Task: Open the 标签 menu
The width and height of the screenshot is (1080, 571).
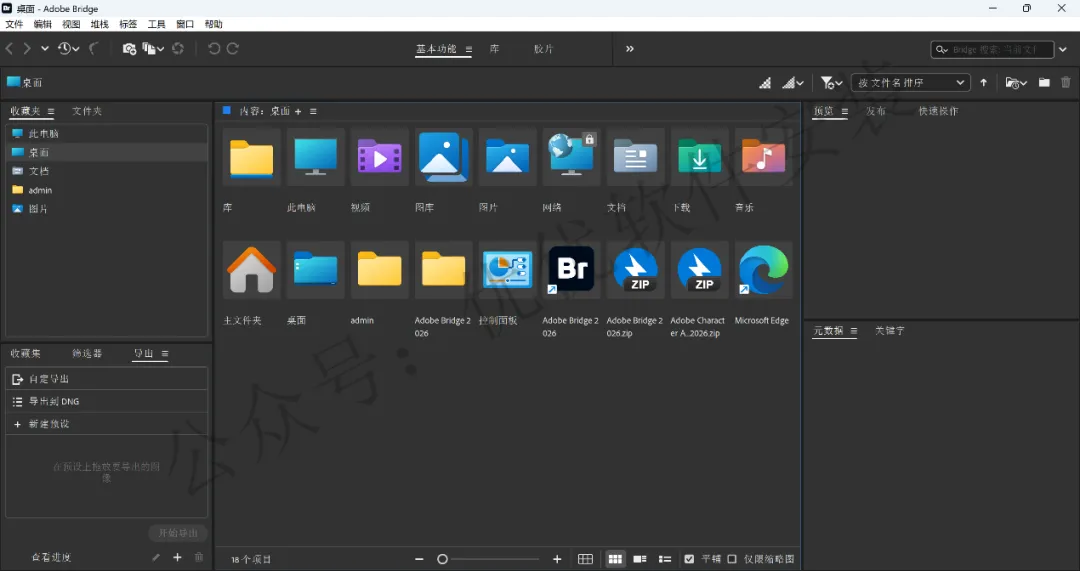Action: pos(128,24)
